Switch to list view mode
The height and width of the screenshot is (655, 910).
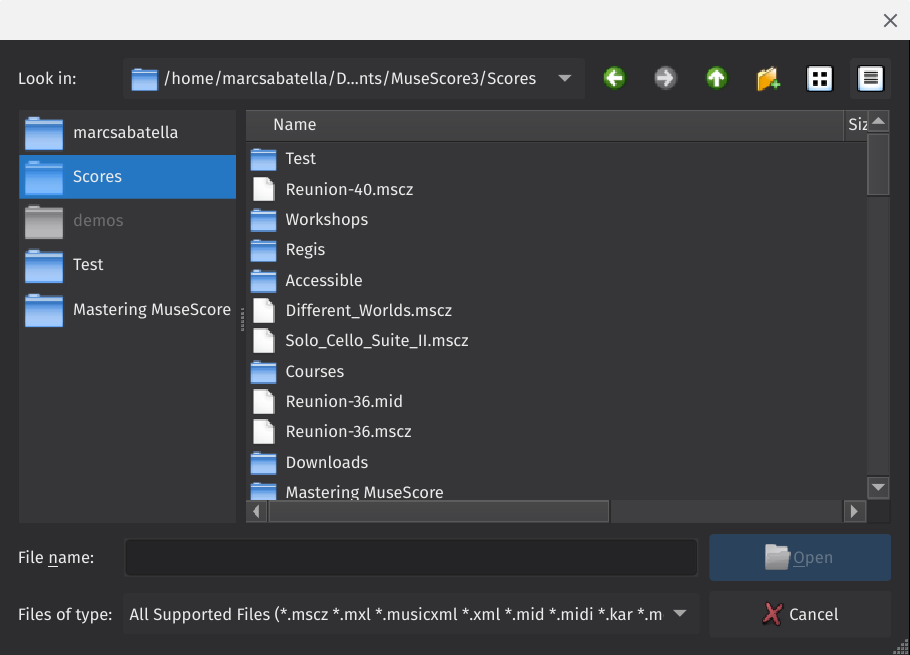coord(819,78)
